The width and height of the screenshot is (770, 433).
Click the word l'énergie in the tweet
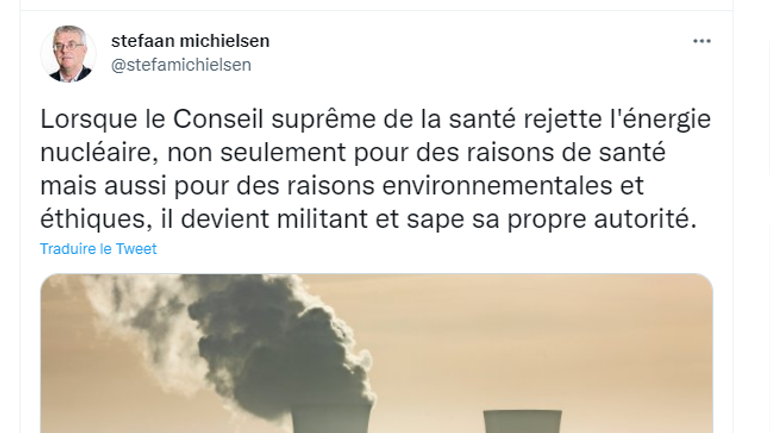[660, 119]
